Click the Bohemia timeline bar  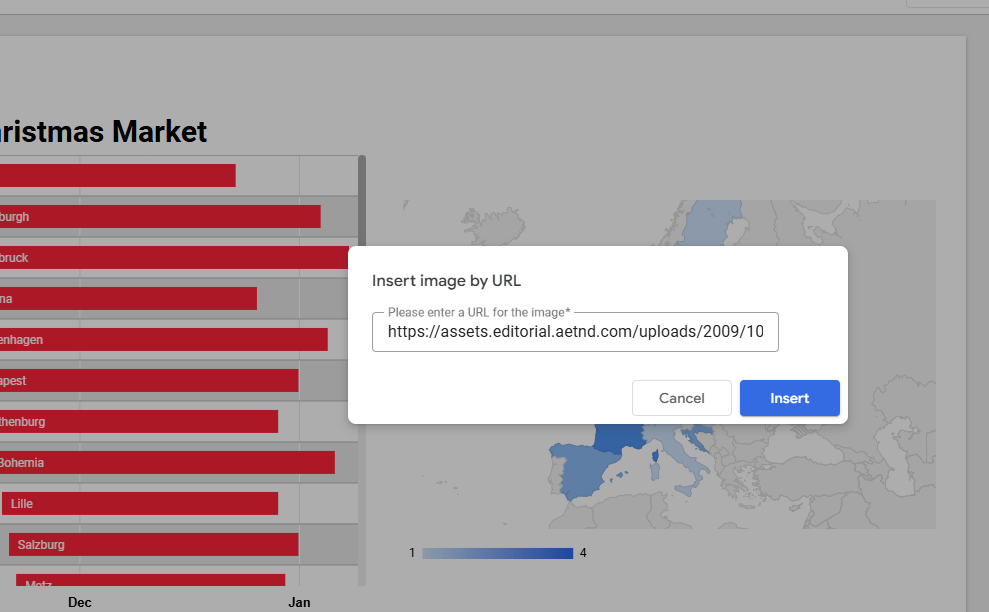coord(166,463)
